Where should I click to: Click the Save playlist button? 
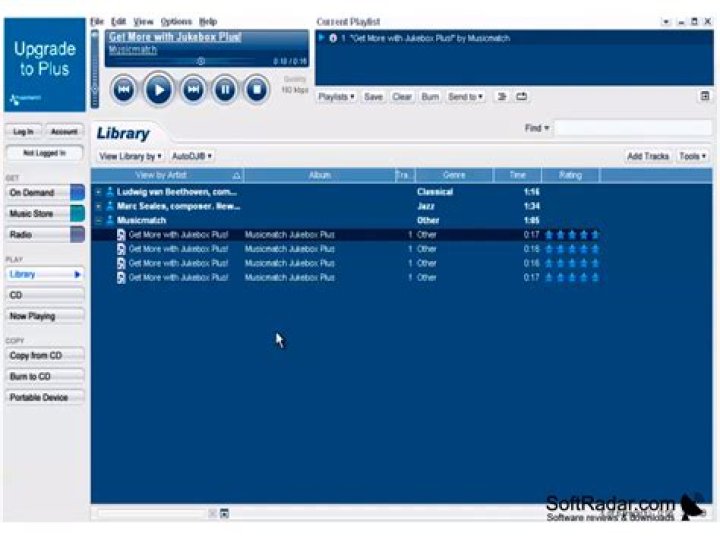[x=373, y=97]
